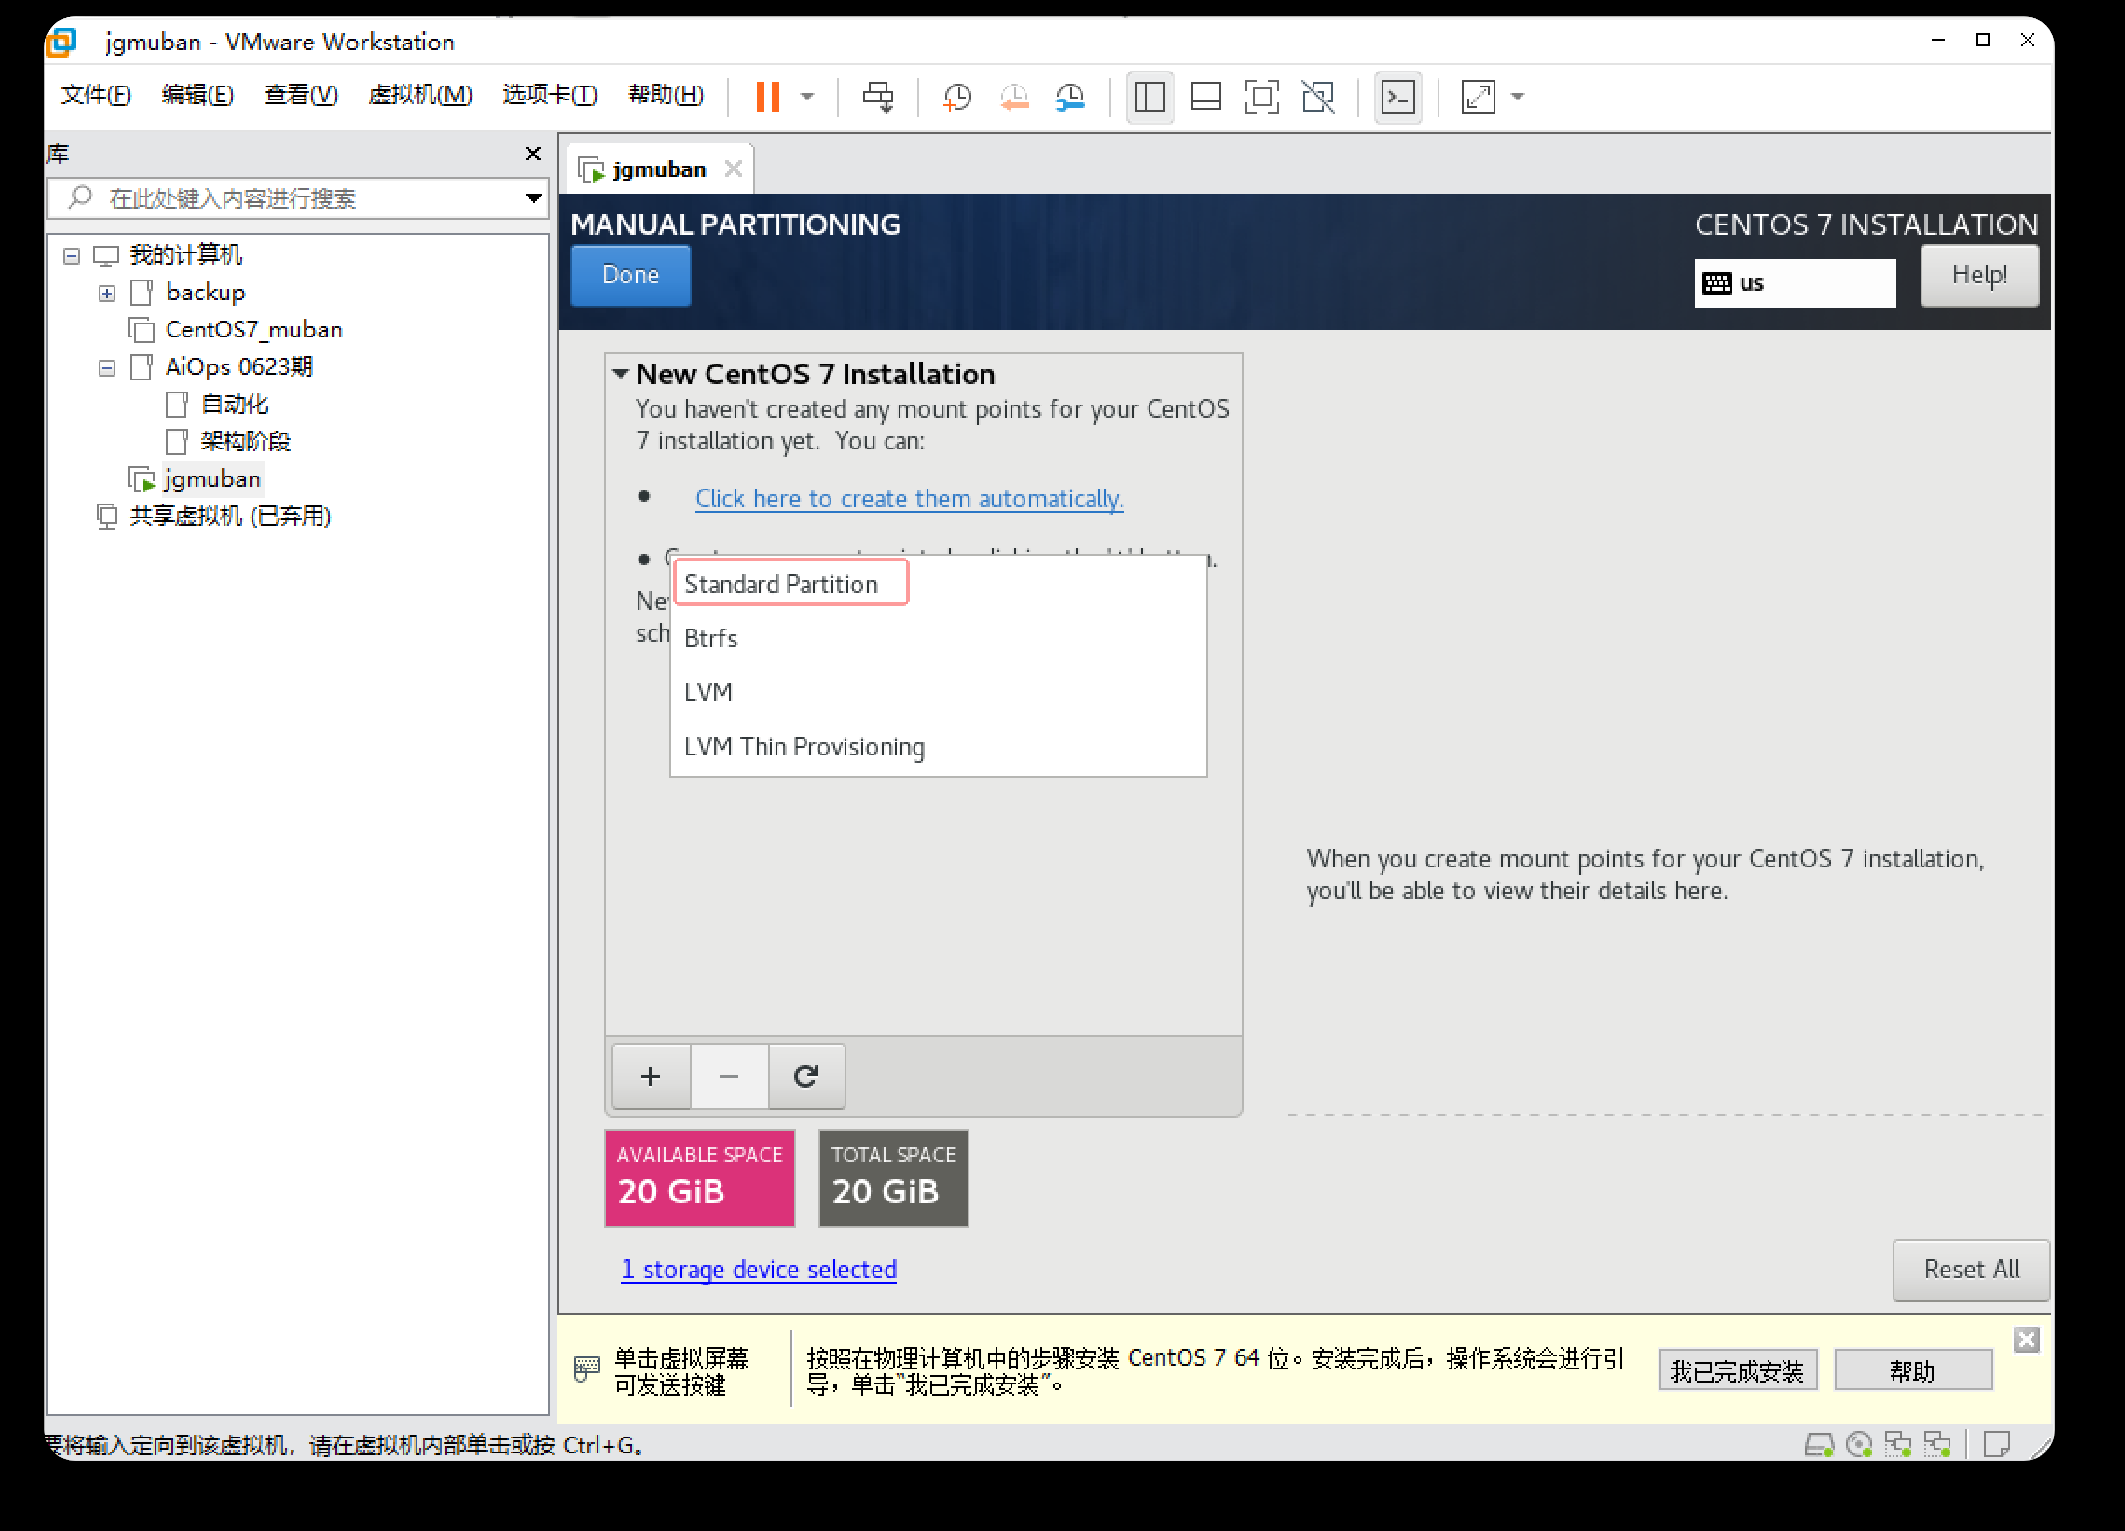Open the 1 storage device selected link
This screenshot has height=1531, width=2125.
pyautogui.click(x=759, y=1270)
